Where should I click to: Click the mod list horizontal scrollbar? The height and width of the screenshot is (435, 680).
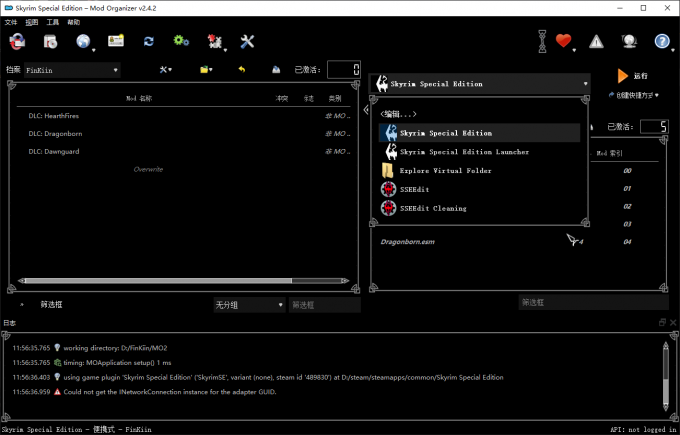(183, 281)
